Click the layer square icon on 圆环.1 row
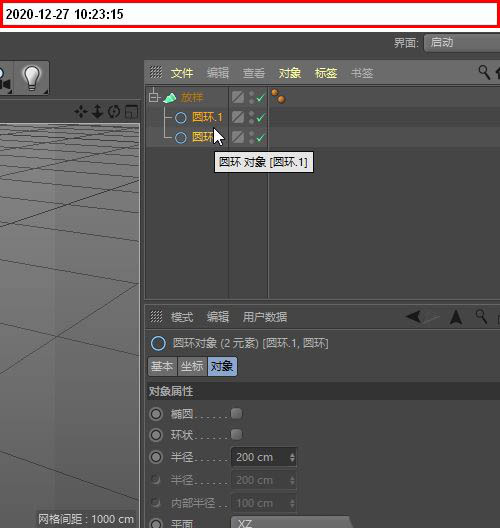Image resolution: width=500 pixels, height=528 pixels. [238, 117]
